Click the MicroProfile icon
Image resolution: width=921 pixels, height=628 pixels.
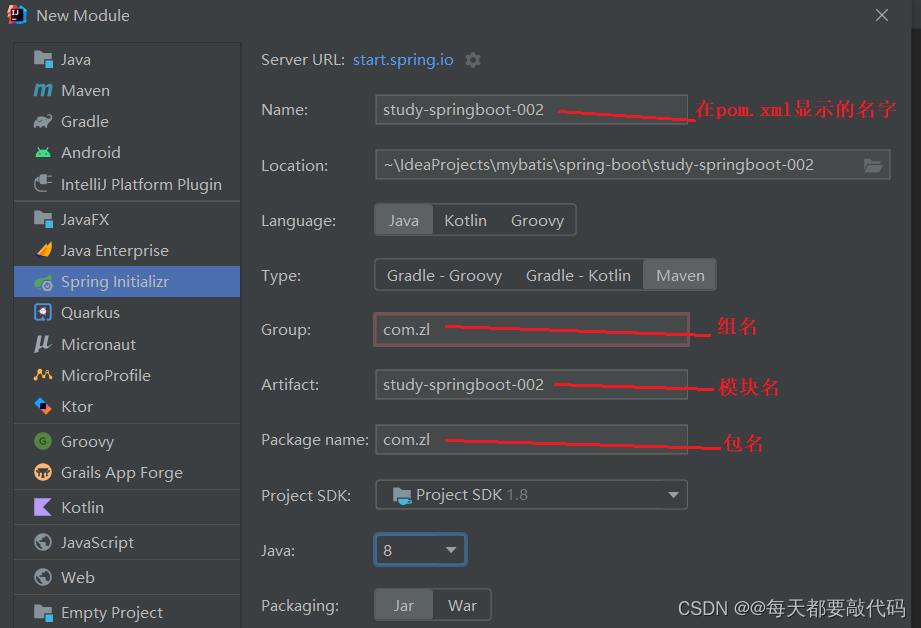click(x=43, y=375)
